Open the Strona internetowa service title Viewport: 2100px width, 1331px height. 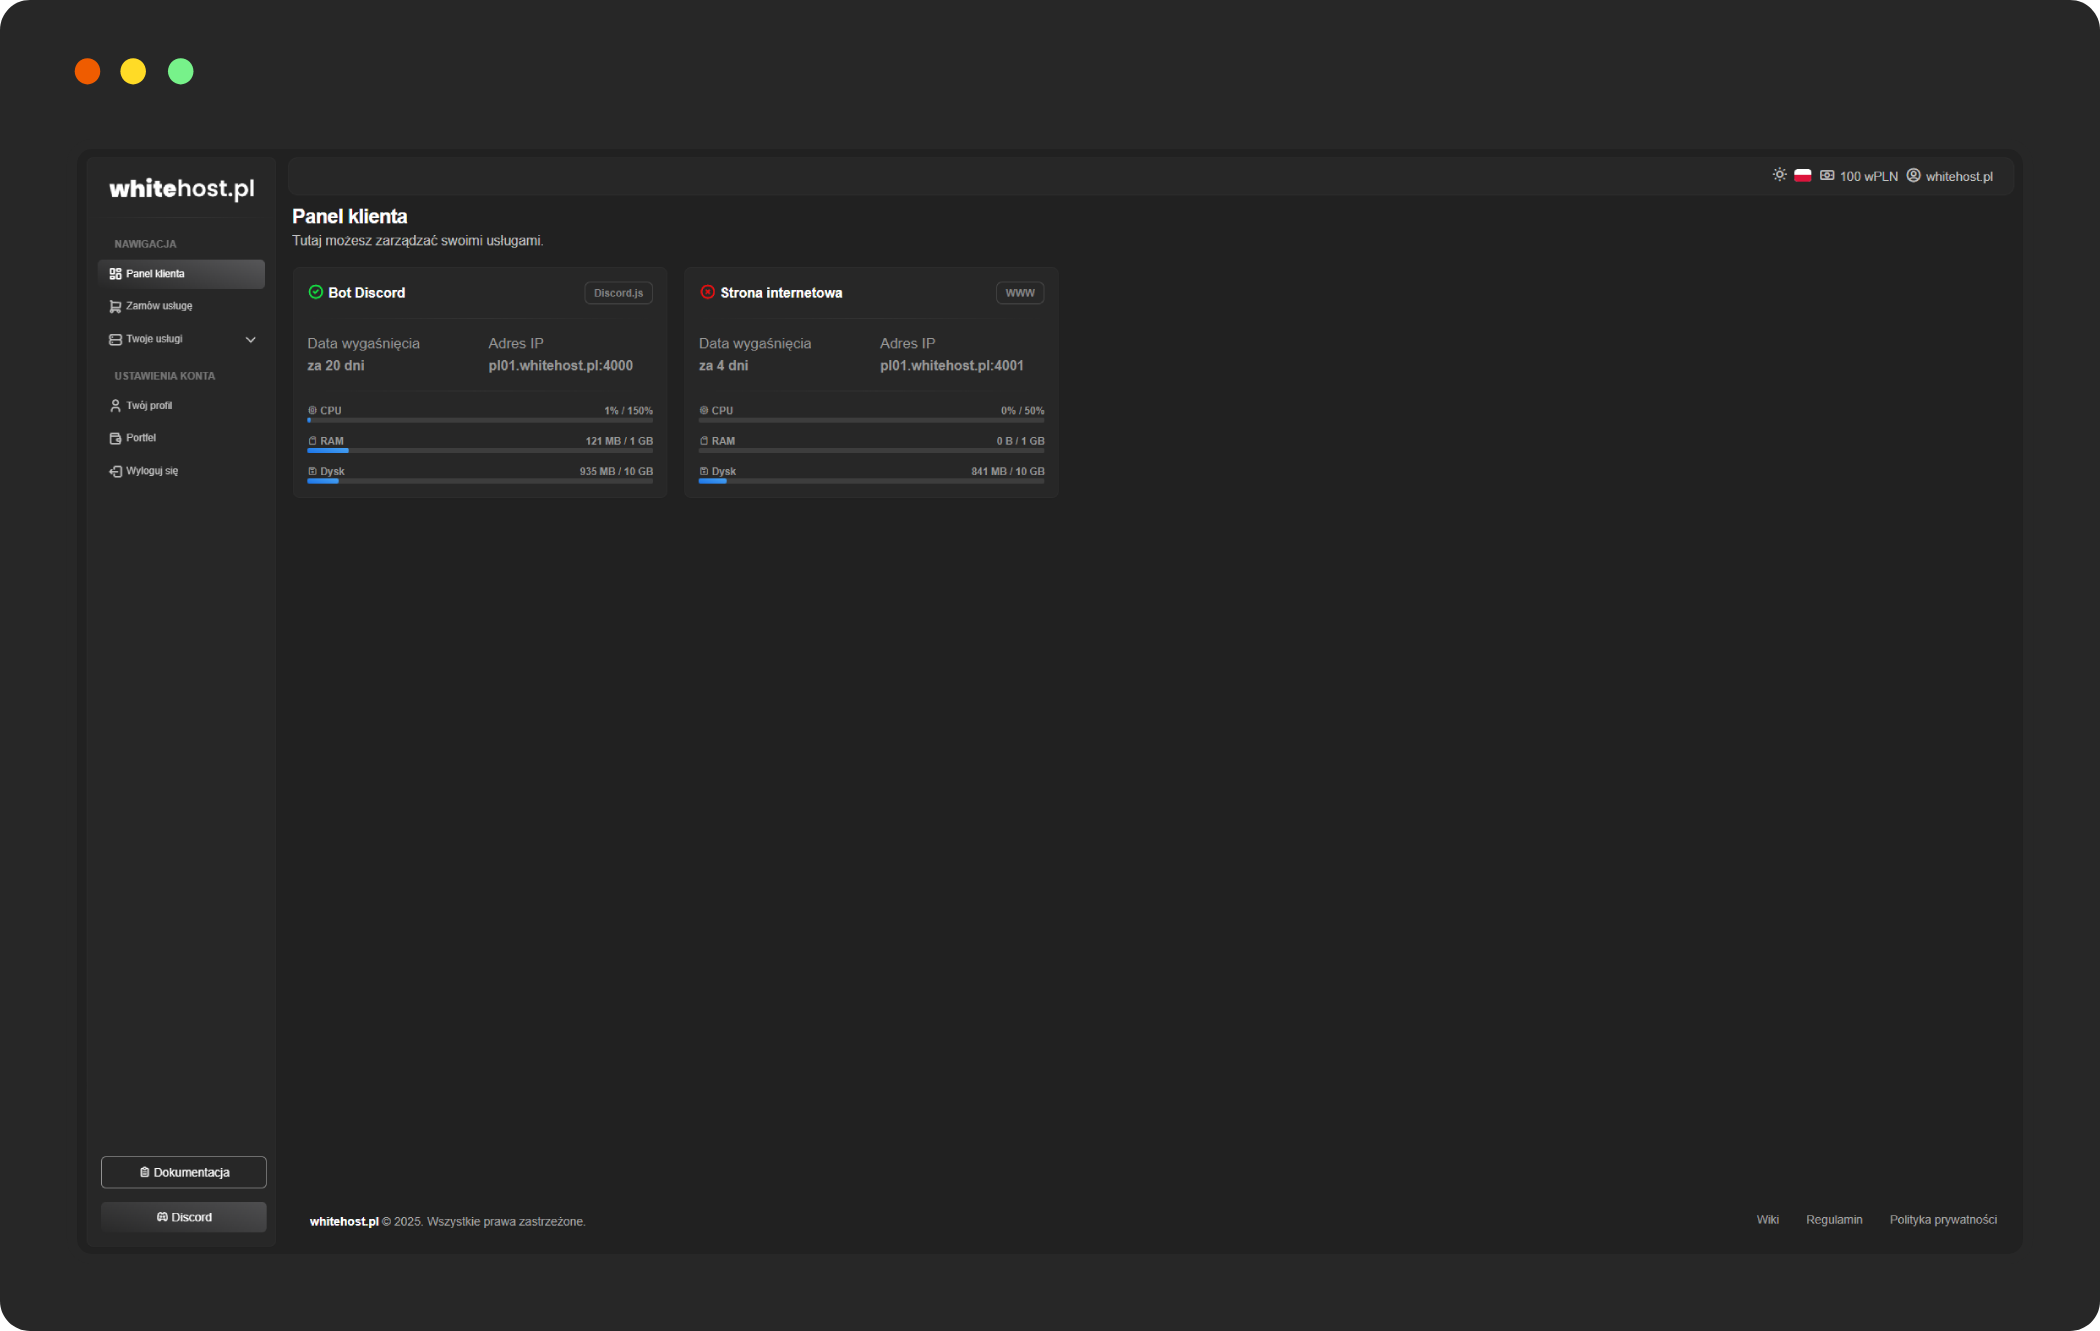[x=781, y=293]
